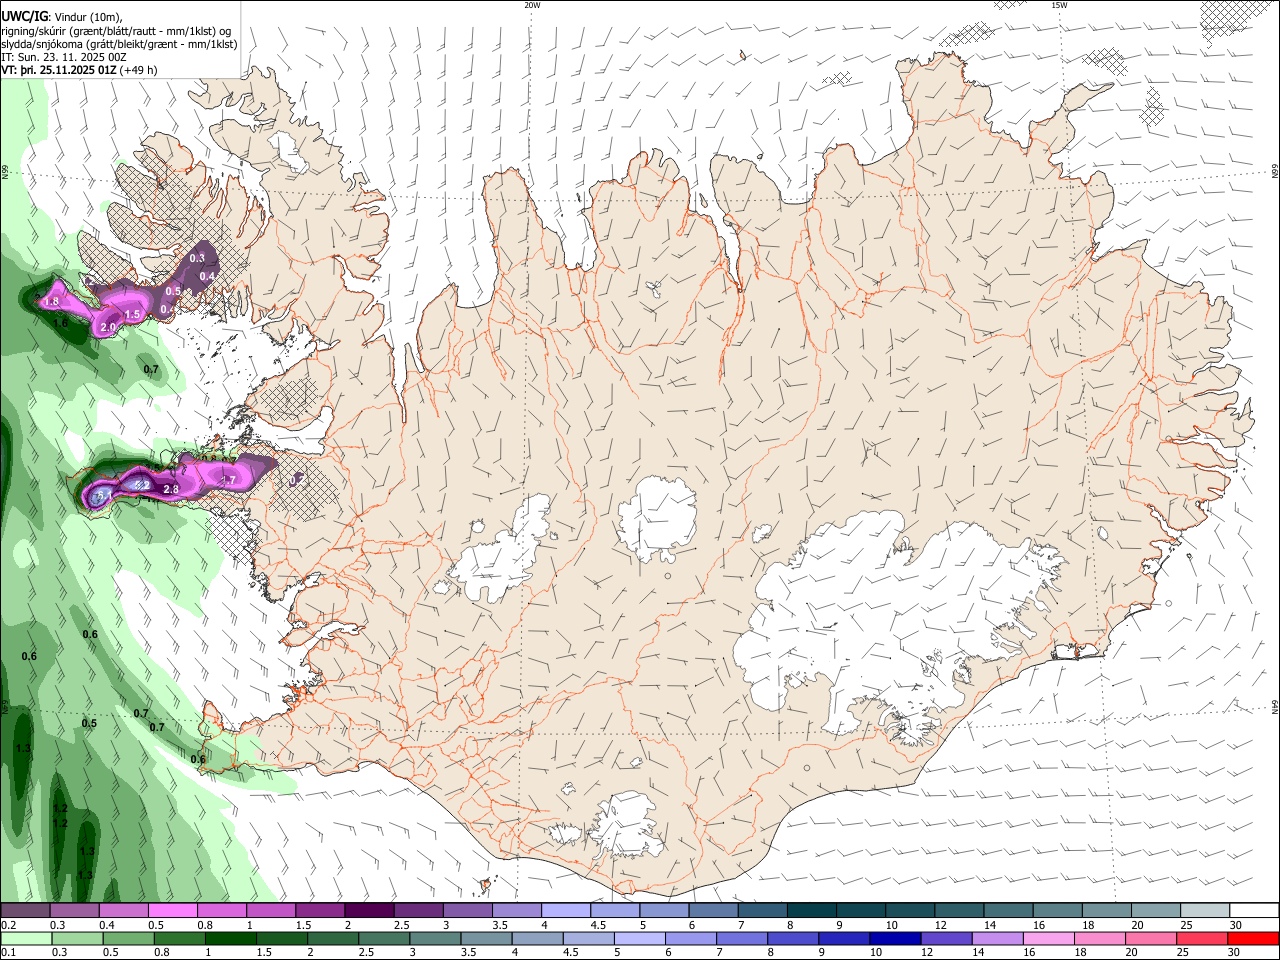Click the bright pink snow swatch between 0.5 and 0.8

pos(172,911)
